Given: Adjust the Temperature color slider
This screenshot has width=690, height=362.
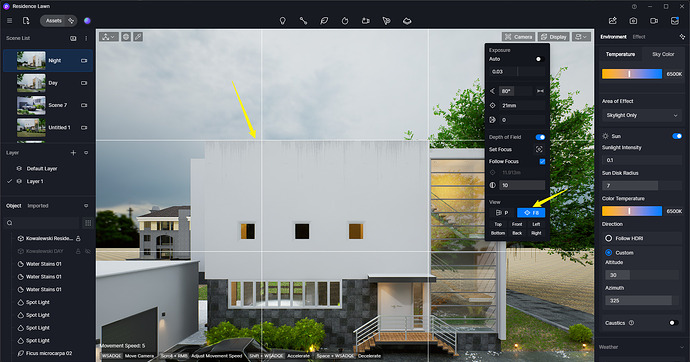Looking at the screenshot, I should [x=632, y=74].
